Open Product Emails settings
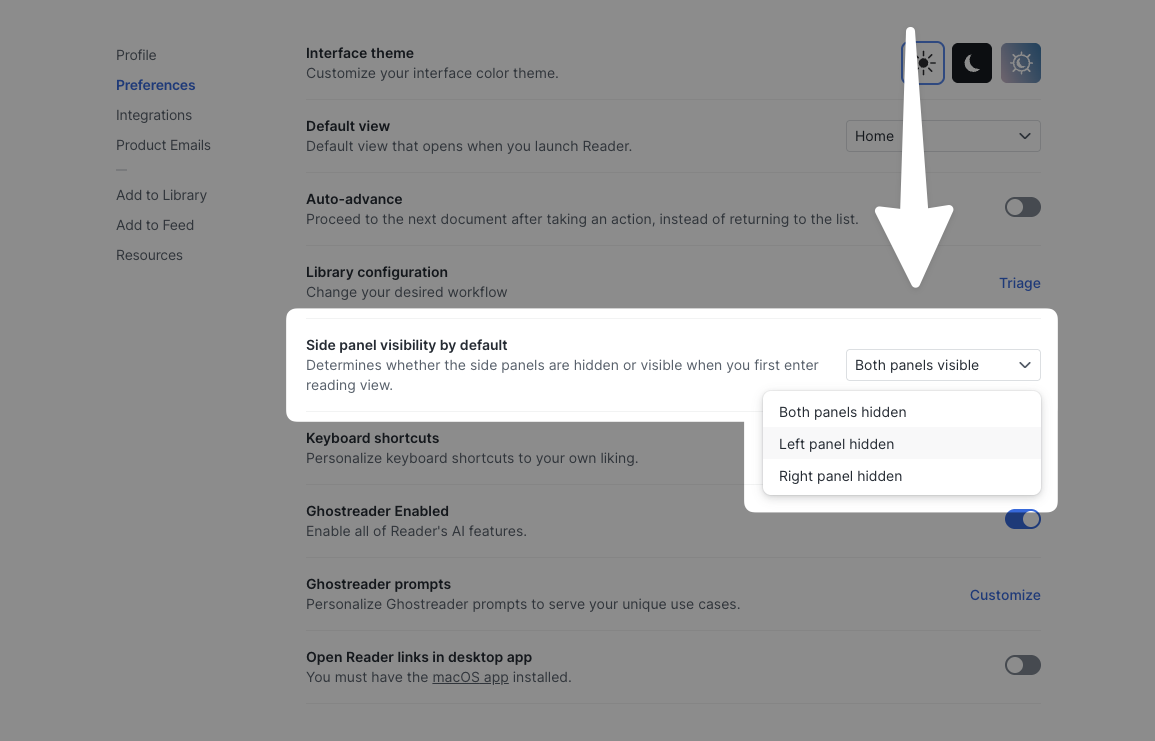The width and height of the screenshot is (1155, 741). 163,145
